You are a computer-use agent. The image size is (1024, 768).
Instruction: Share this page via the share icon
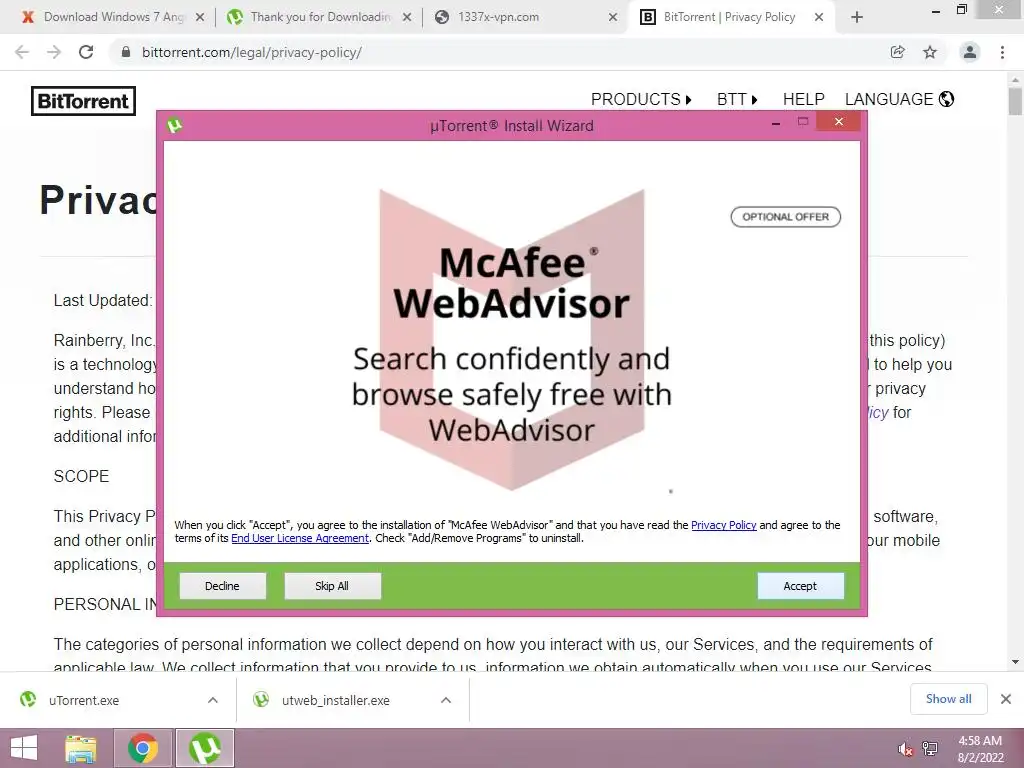coord(898,52)
